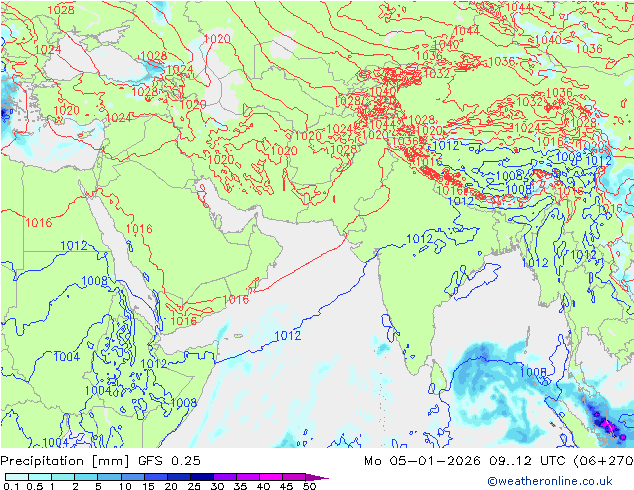Click the blue 1012 isobar label over Arabian Sea
The image size is (634, 490).
tap(287, 335)
